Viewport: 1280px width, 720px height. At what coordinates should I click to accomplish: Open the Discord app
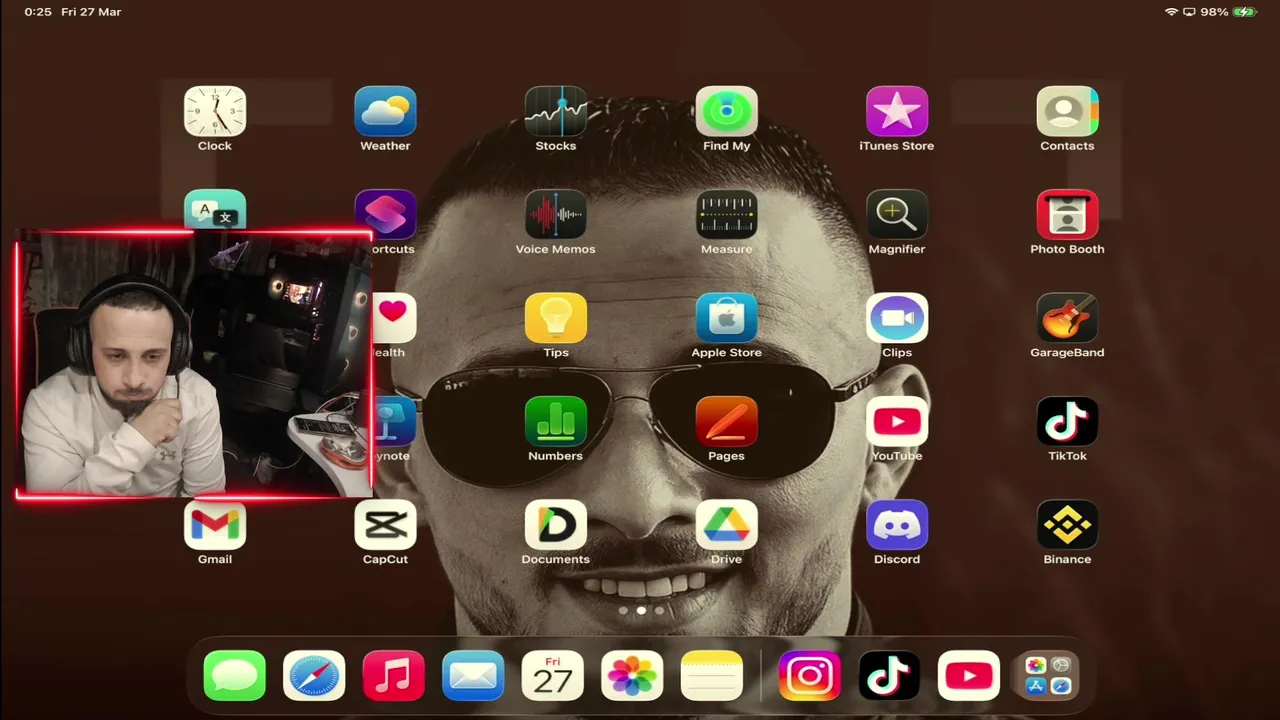897,525
